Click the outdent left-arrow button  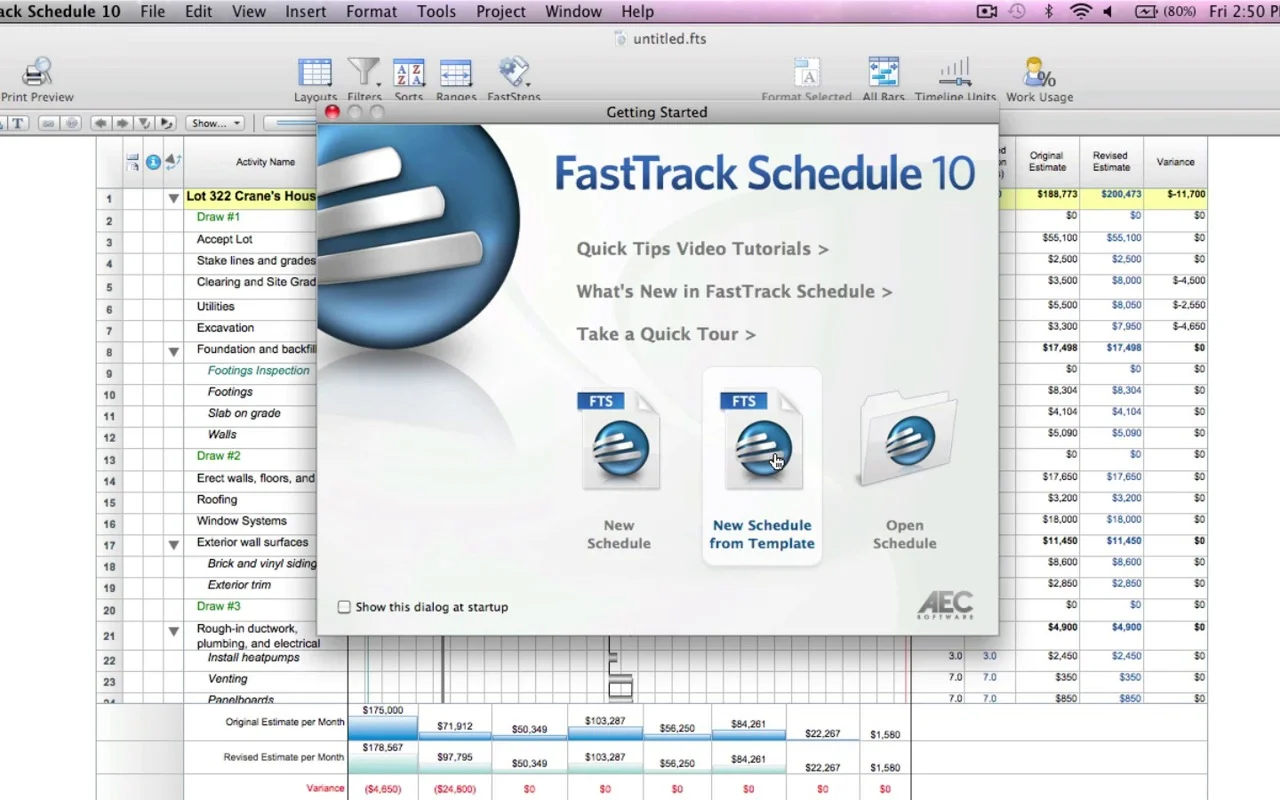100,123
